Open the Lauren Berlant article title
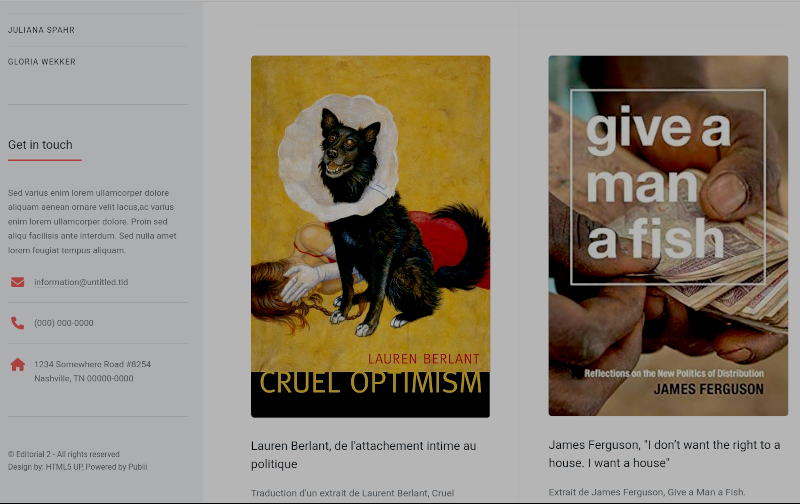The height and width of the screenshot is (504, 800). tap(364, 455)
